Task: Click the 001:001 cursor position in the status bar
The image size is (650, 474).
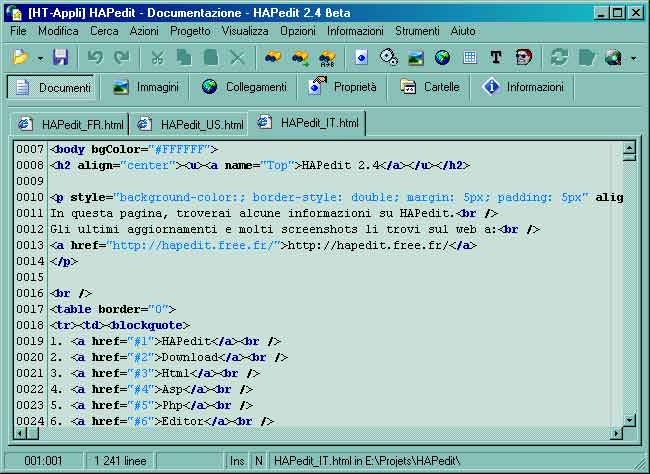Action: pyautogui.click(x=43, y=461)
